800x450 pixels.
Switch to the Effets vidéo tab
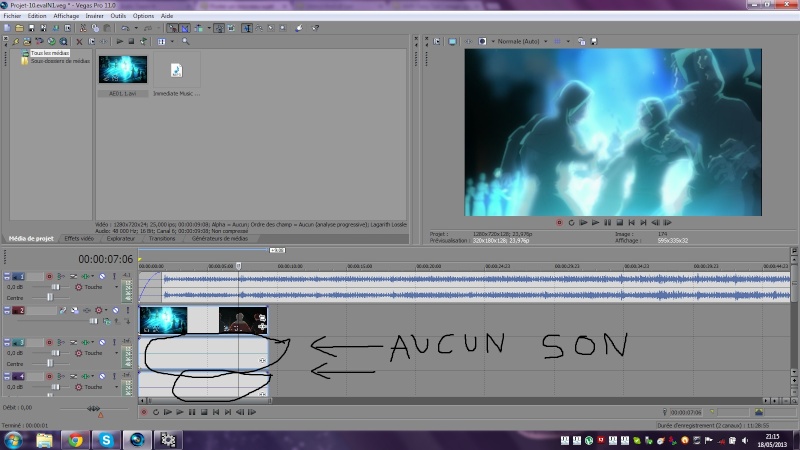pyautogui.click(x=79, y=238)
